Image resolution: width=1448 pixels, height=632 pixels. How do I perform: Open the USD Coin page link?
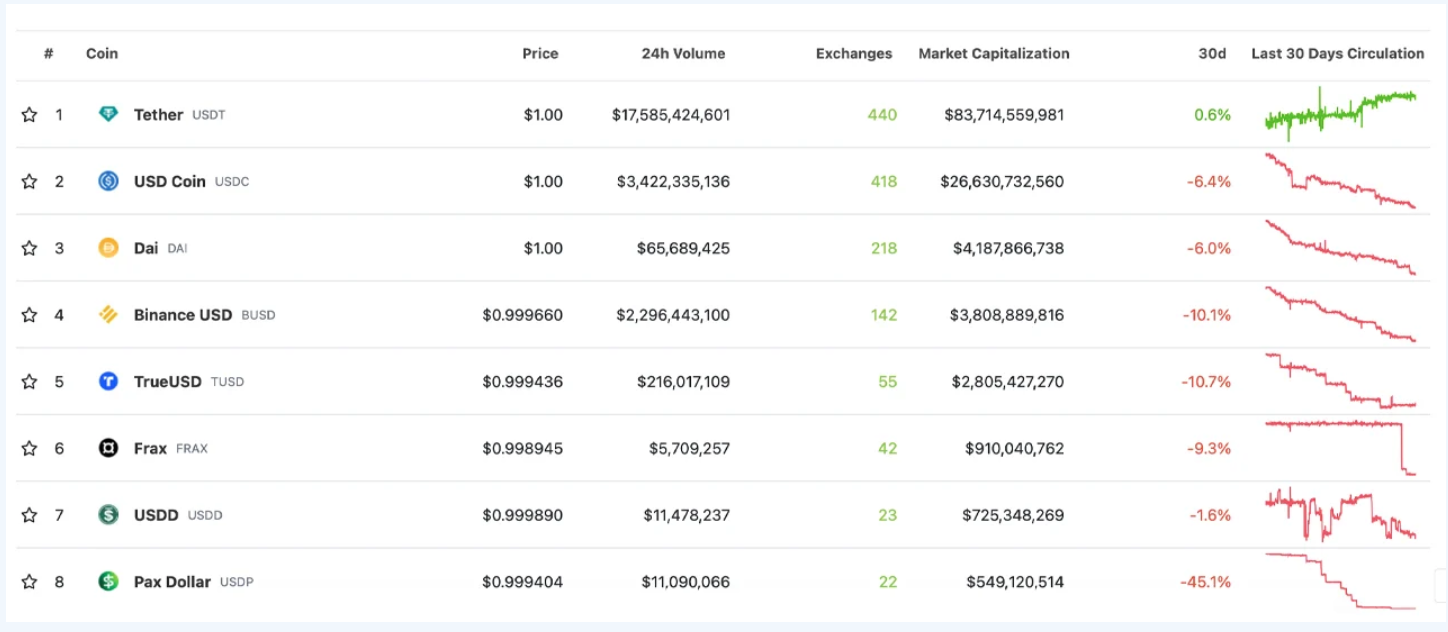tap(170, 182)
